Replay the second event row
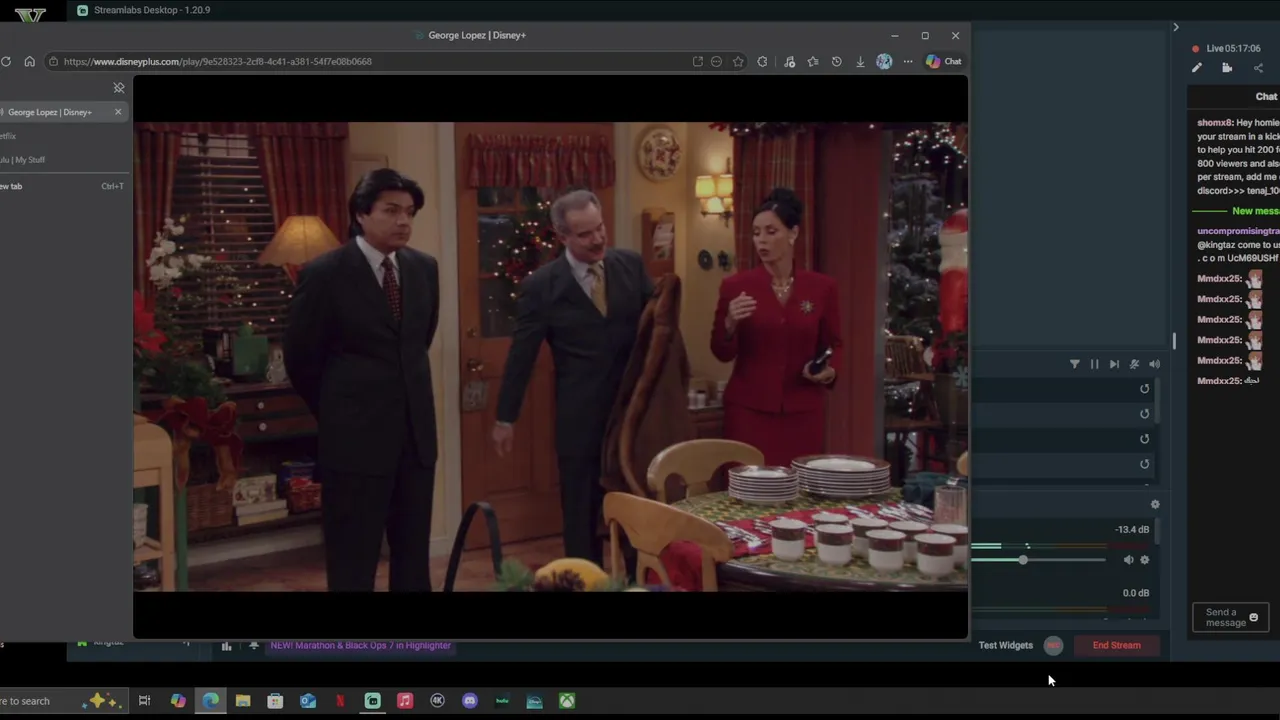Viewport: 1280px width, 720px height. click(1145, 414)
